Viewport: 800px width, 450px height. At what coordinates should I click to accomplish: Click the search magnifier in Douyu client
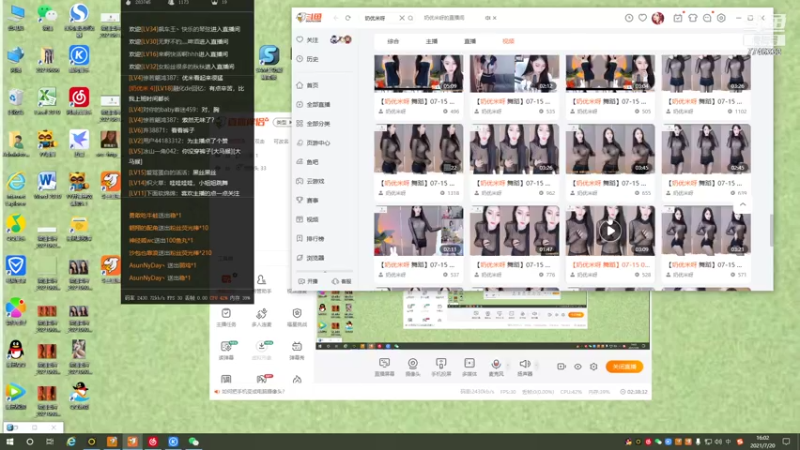[x=410, y=18]
